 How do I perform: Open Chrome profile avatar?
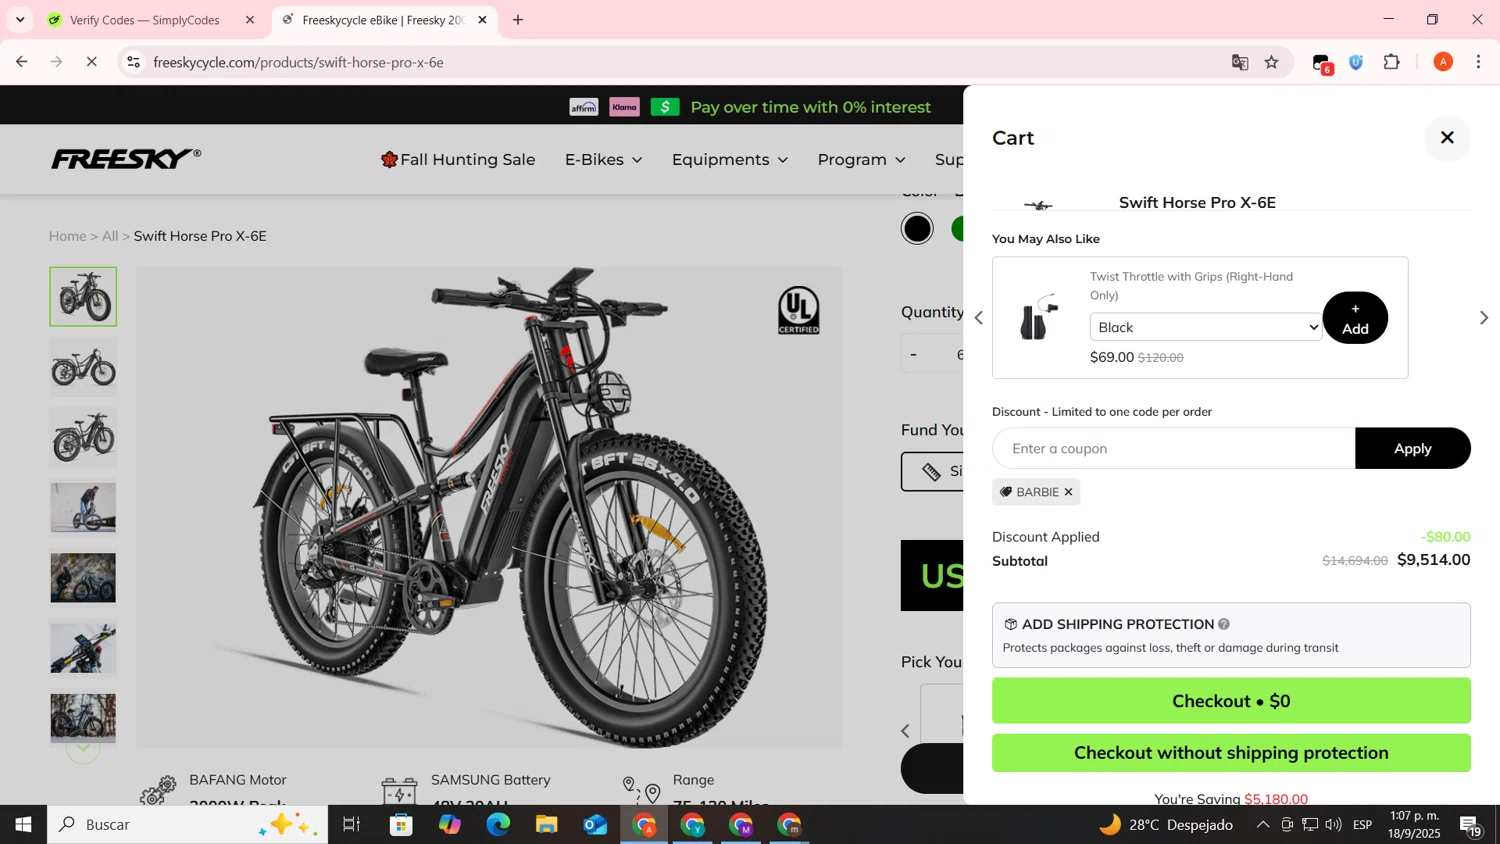(x=1443, y=62)
